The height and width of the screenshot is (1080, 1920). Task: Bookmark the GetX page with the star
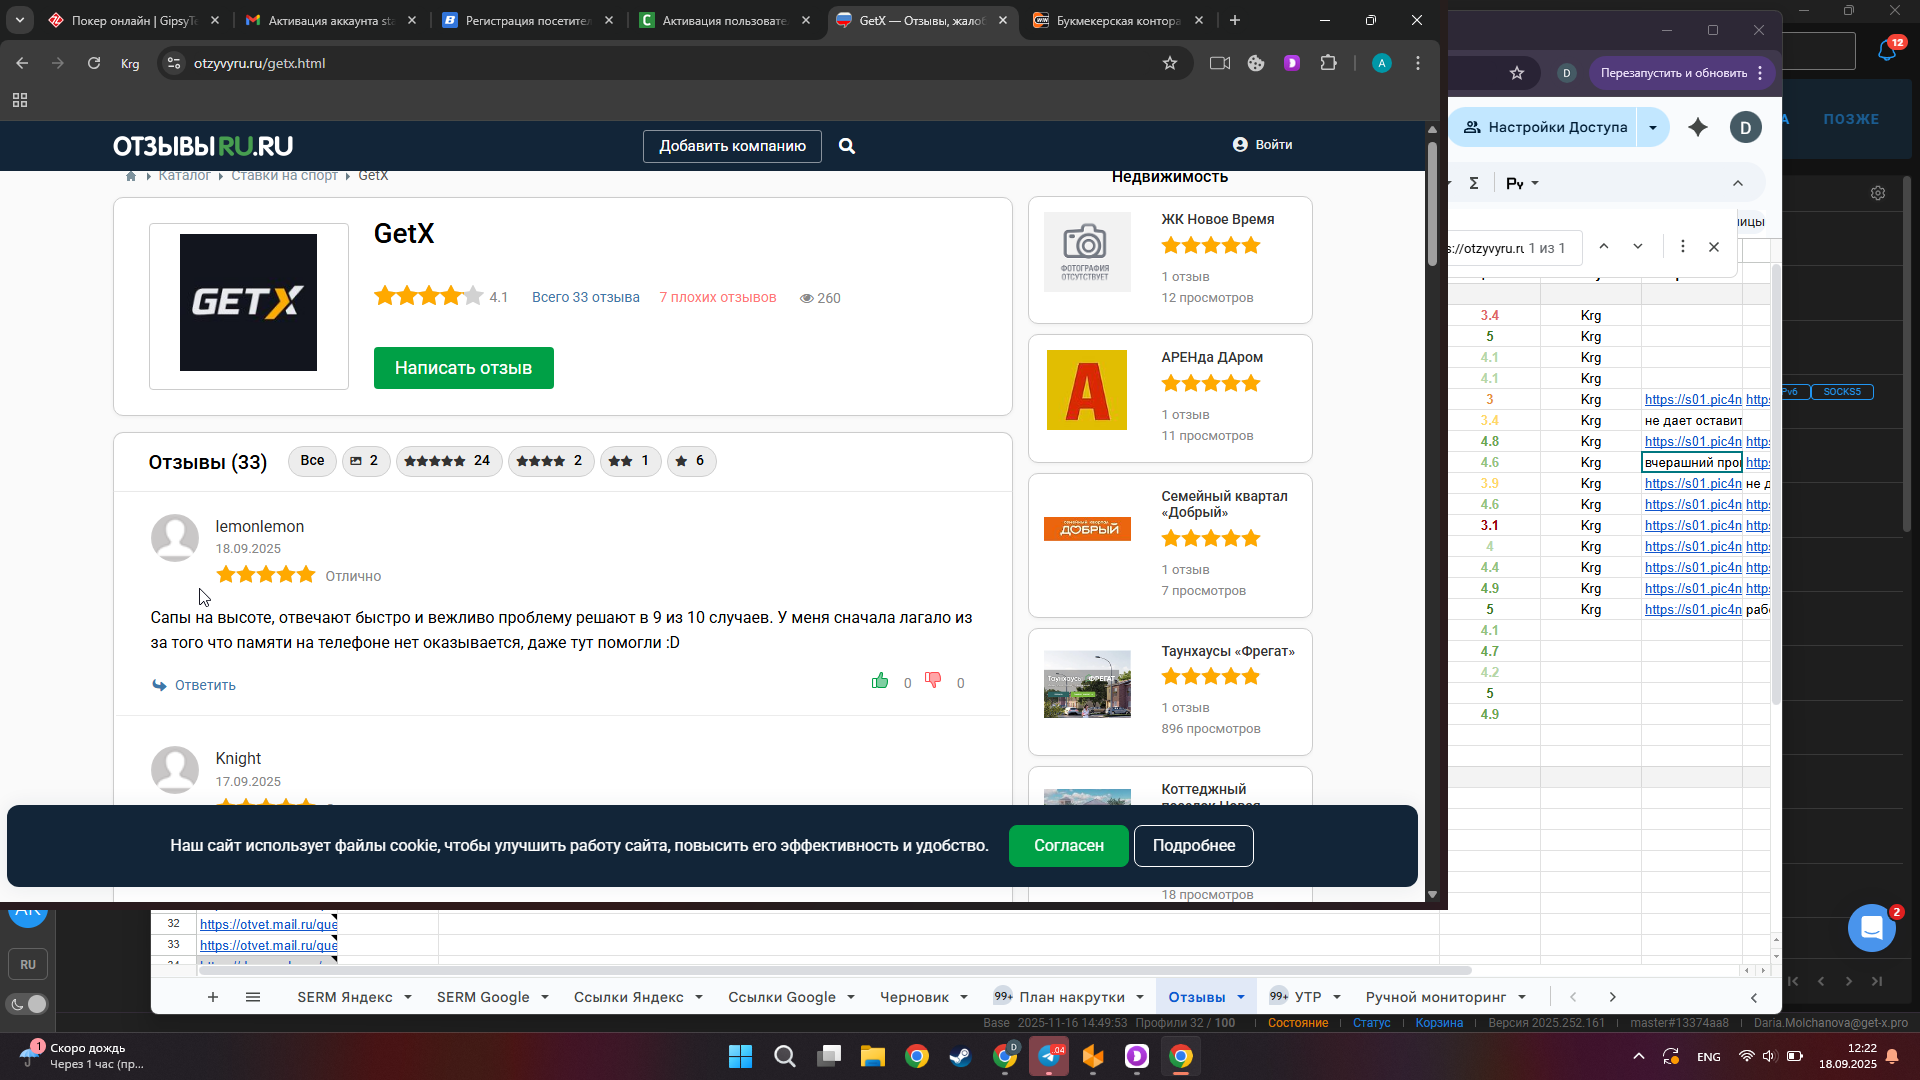[1170, 63]
